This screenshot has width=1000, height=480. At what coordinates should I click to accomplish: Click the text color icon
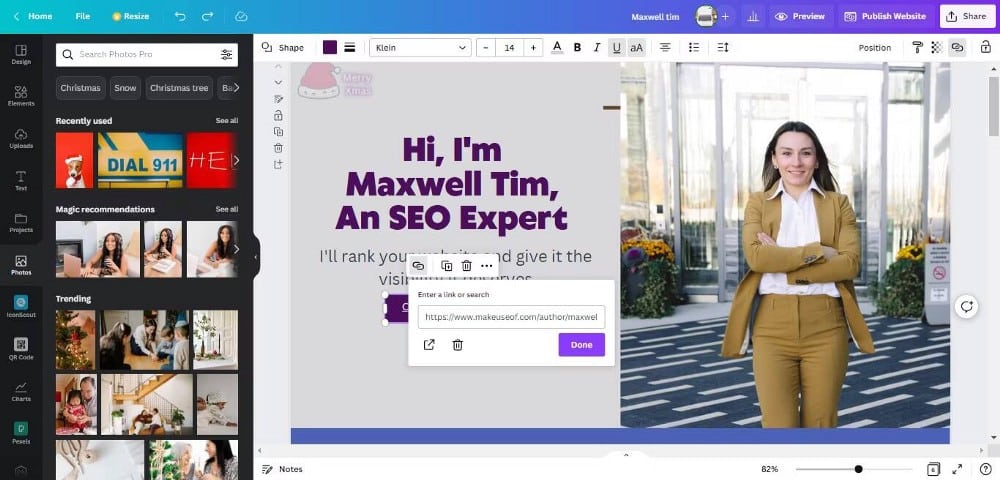557,47
